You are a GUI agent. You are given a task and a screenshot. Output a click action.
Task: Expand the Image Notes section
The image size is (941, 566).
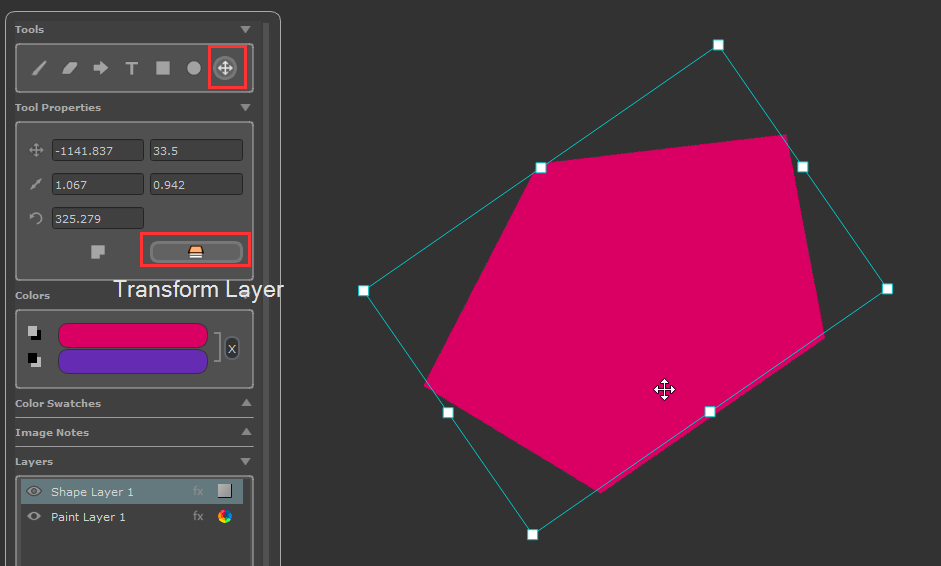(245, 432)
